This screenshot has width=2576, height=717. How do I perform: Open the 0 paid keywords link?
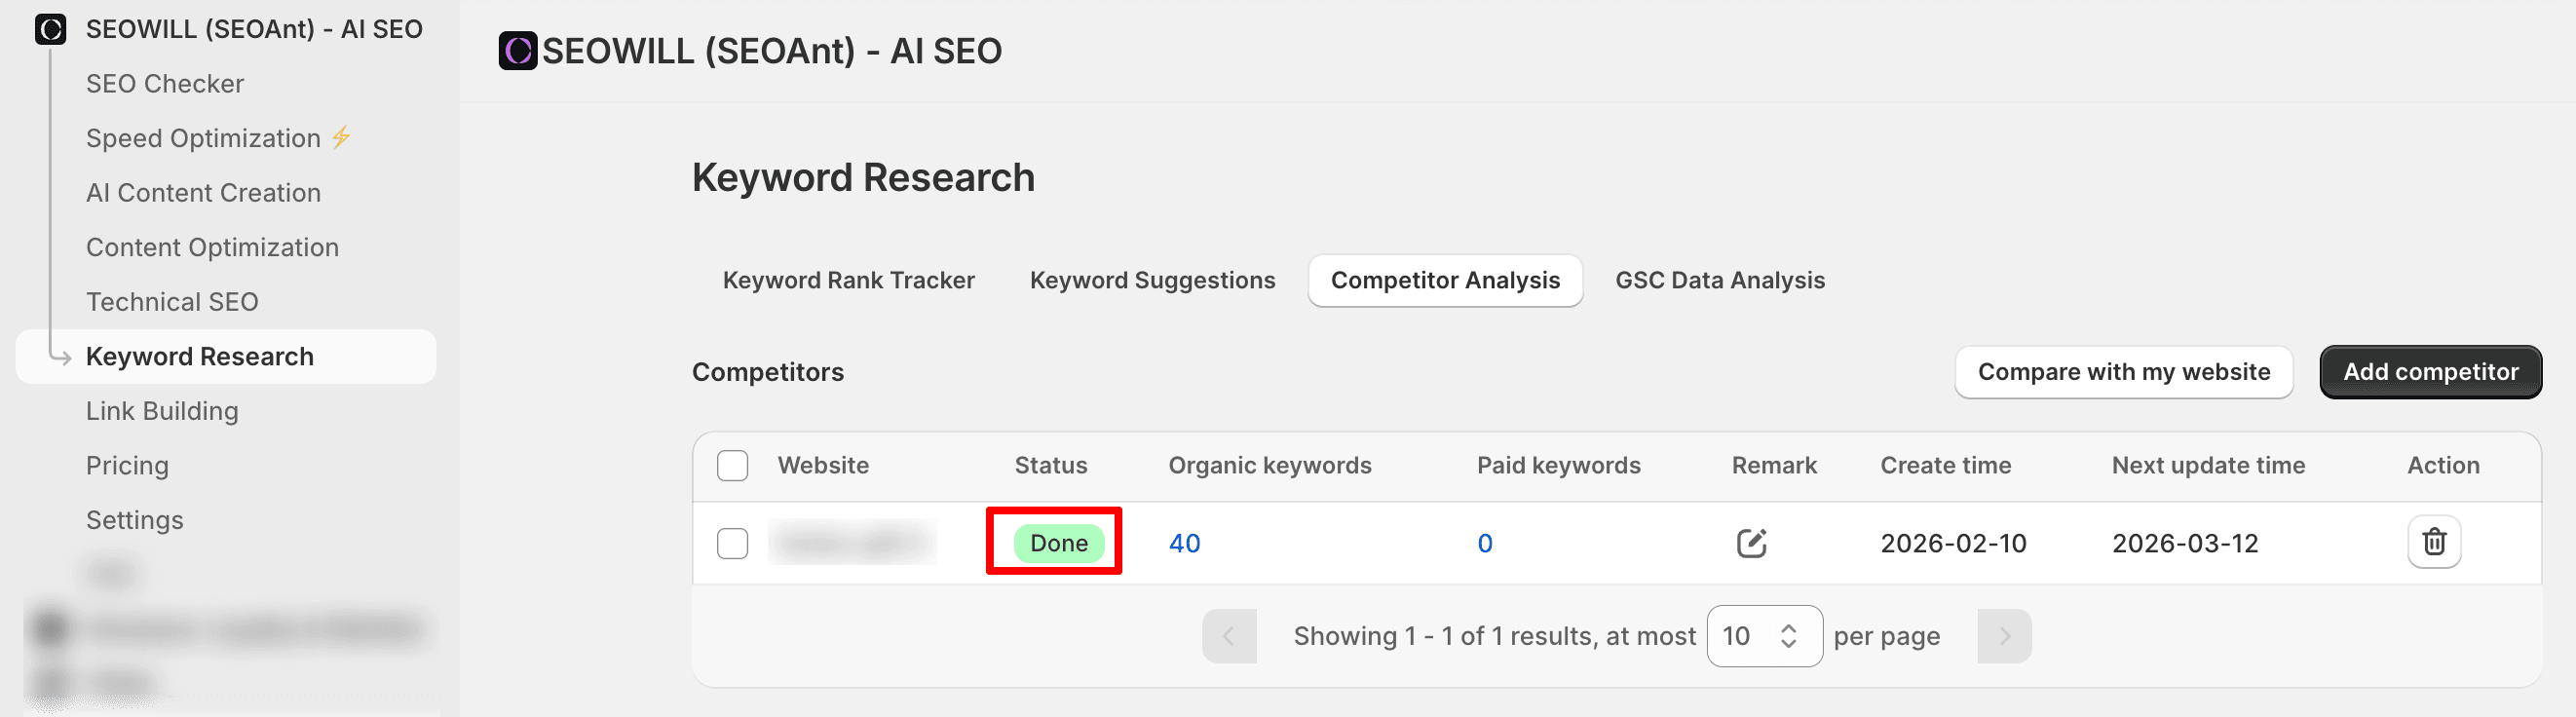1484,543
